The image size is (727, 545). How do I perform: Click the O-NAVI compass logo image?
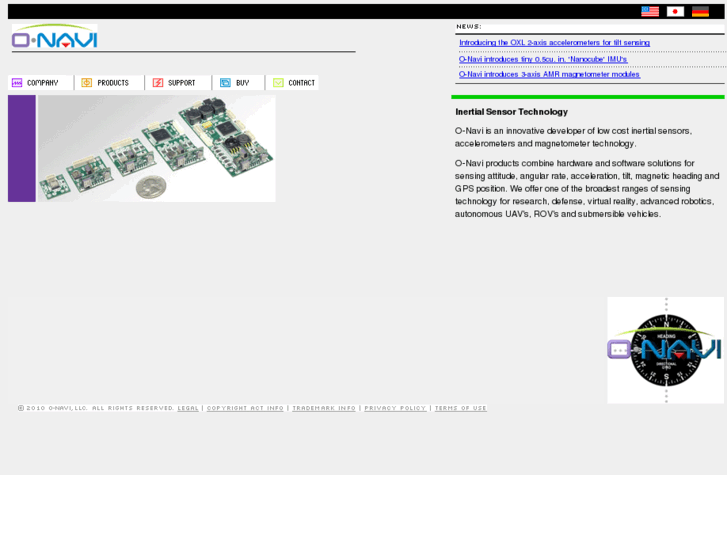(666, 350)
